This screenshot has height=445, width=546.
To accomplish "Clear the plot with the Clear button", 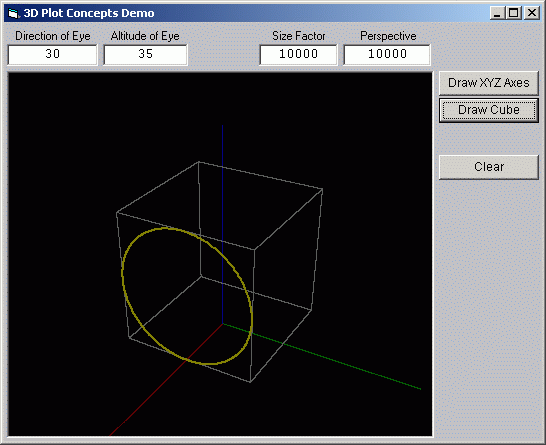I will pyautogui.click(x=489, y=167).
